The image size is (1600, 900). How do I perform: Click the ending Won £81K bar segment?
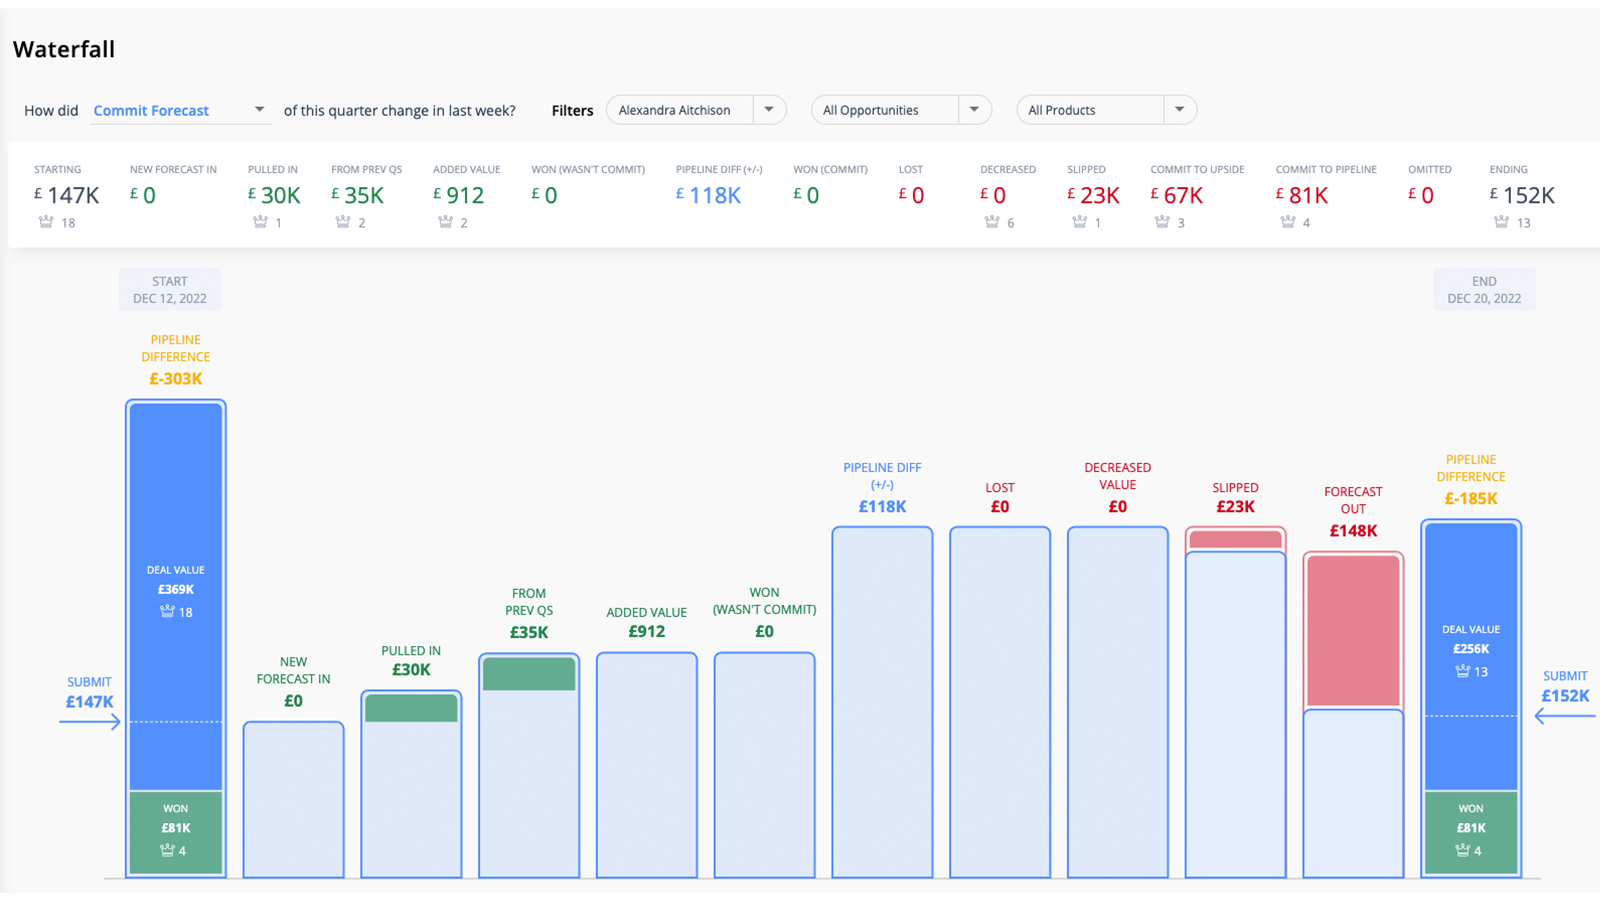[1471, 830]
